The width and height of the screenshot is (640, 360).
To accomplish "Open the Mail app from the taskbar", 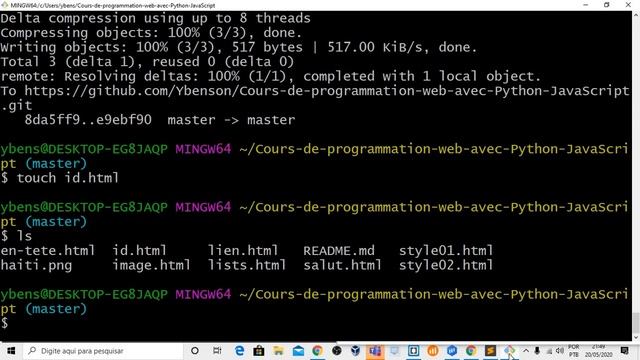I will point(298,351).
